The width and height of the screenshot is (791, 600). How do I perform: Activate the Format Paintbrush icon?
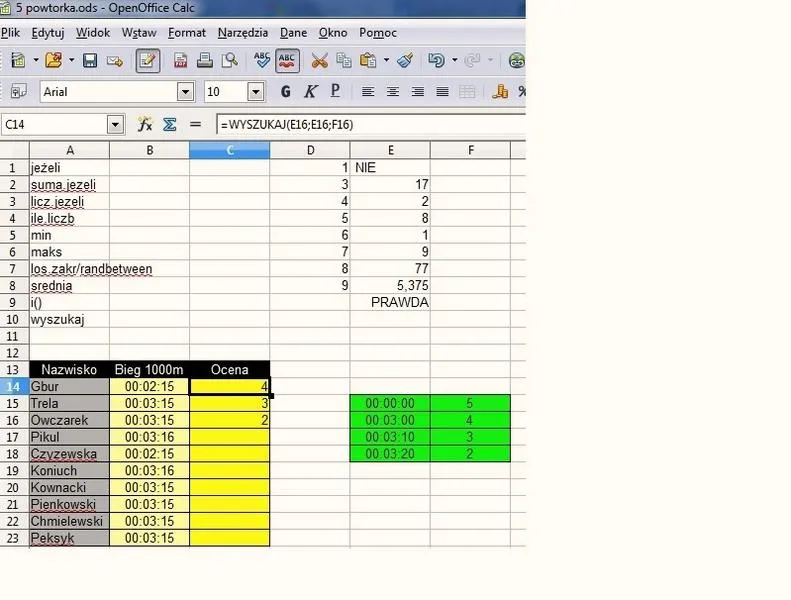[405, 61]
